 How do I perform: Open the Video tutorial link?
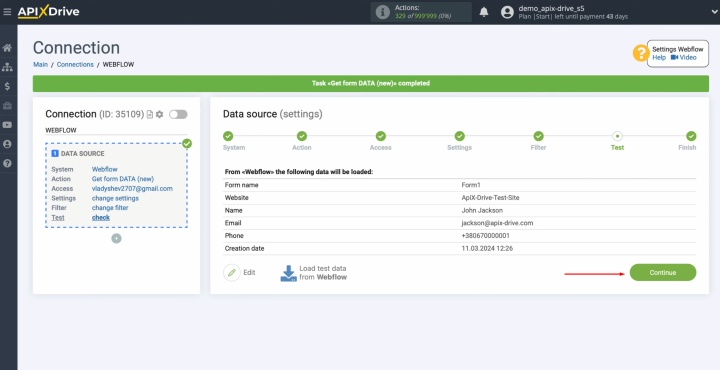click(x=684, y=57)
